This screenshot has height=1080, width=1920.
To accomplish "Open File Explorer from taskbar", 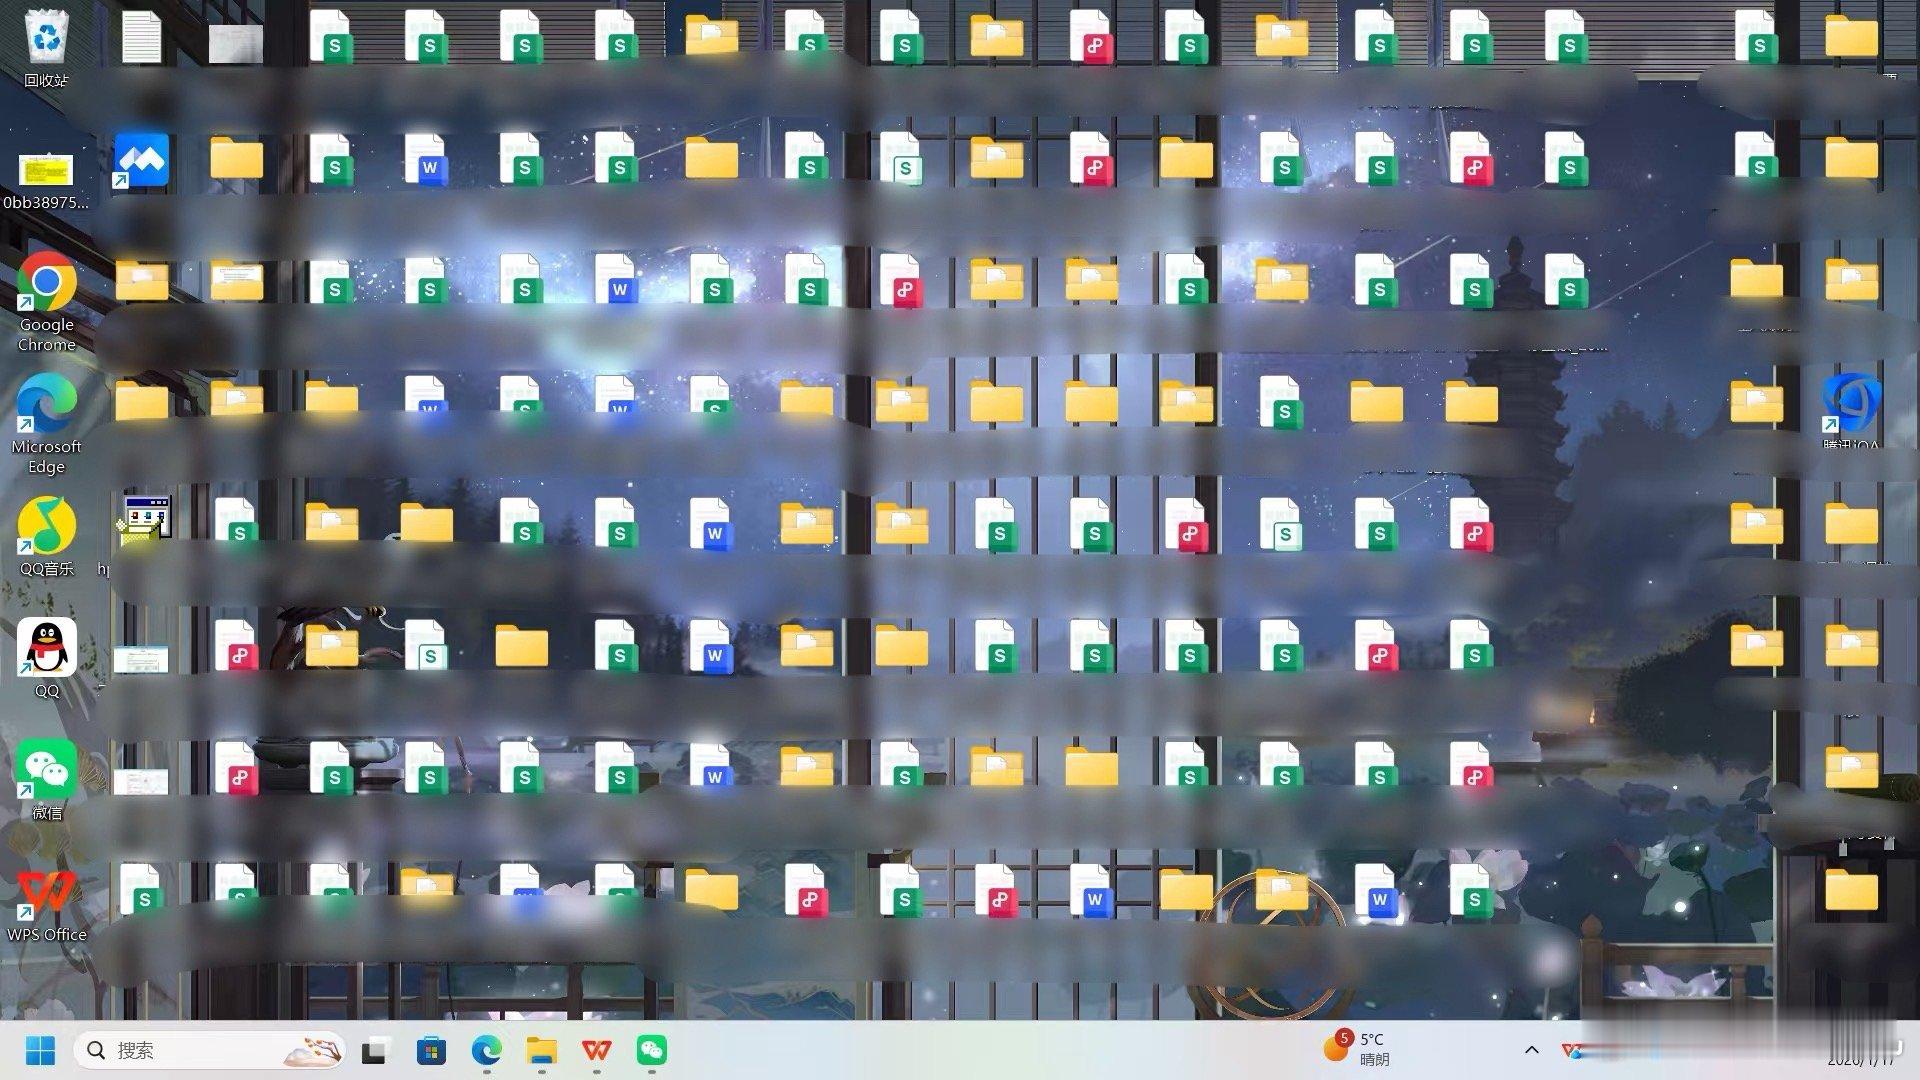I will point(542,1050).
